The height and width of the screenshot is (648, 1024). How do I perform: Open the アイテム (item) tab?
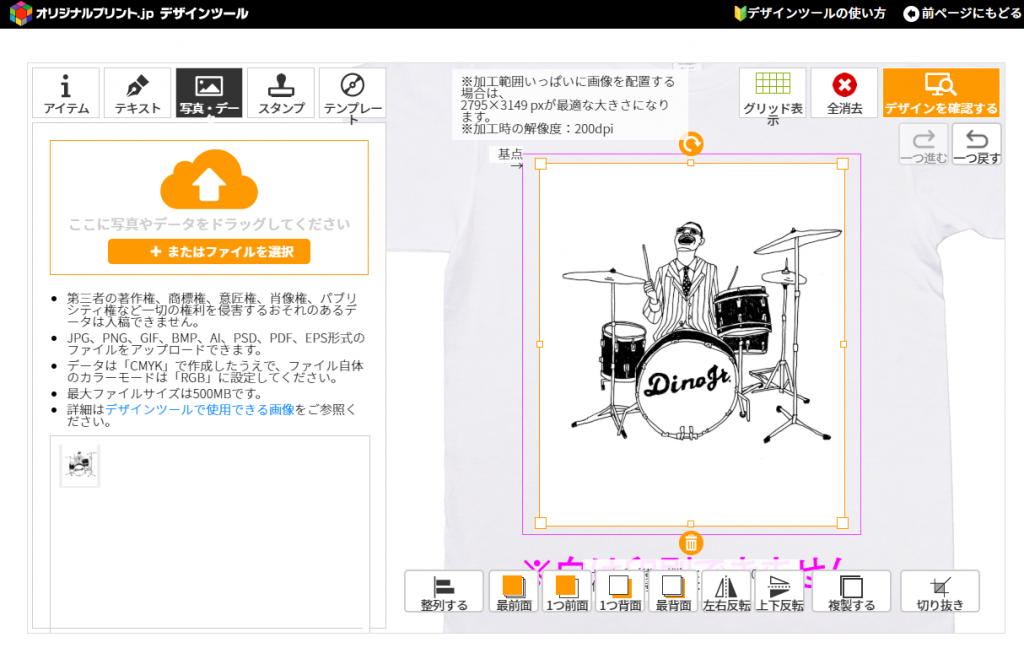66,93
